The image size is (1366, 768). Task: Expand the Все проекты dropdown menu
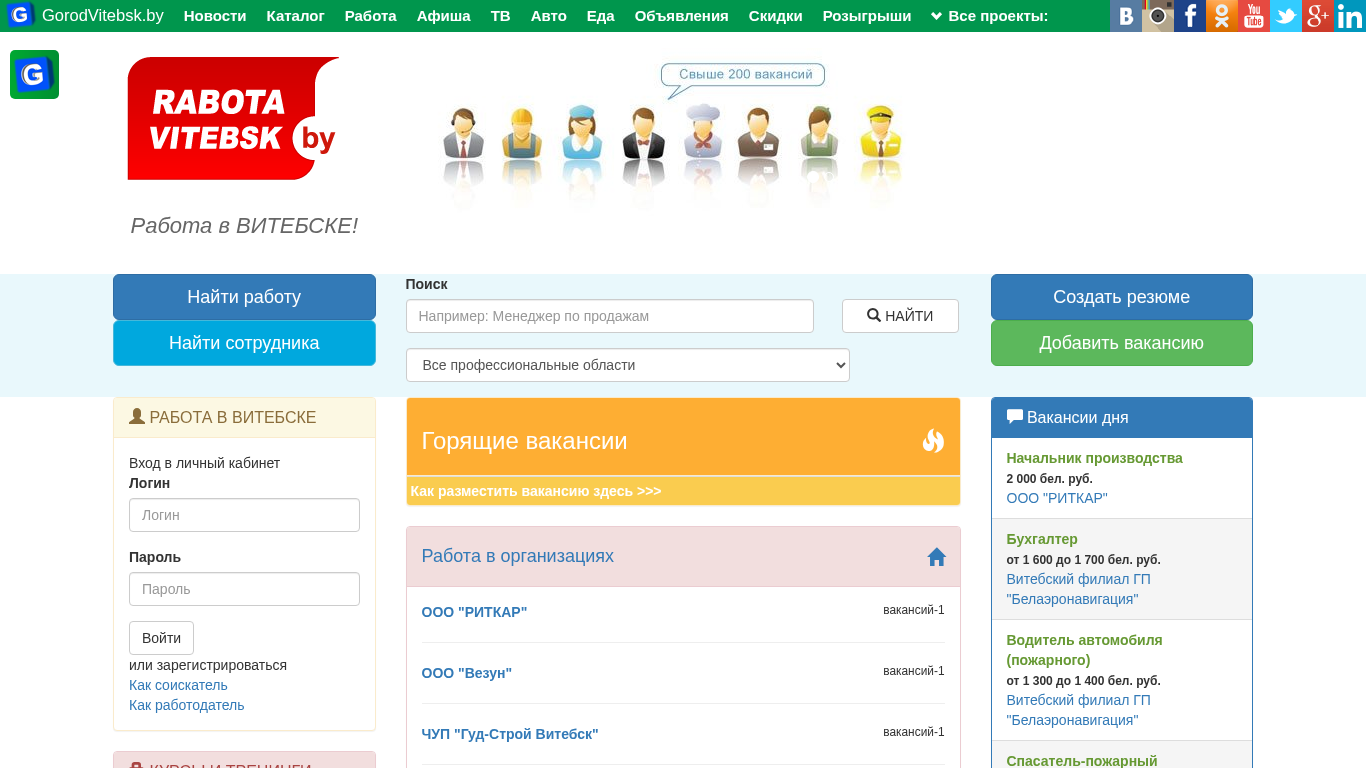989,16
